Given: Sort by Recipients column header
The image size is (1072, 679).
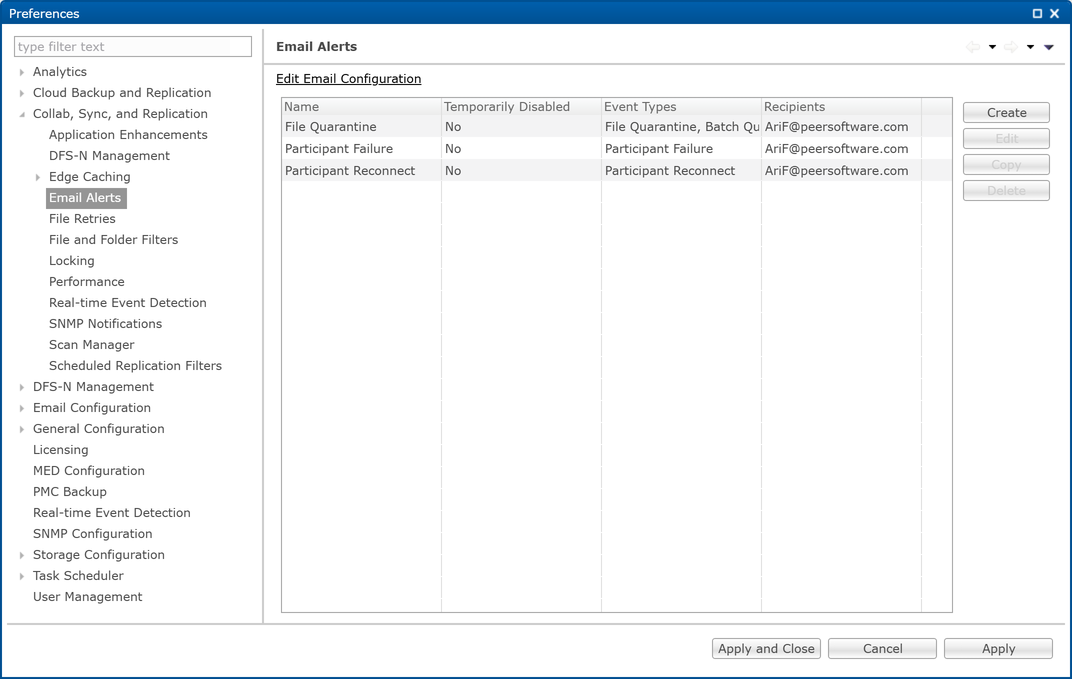Looking at the screenshot, I should point(842,107).
